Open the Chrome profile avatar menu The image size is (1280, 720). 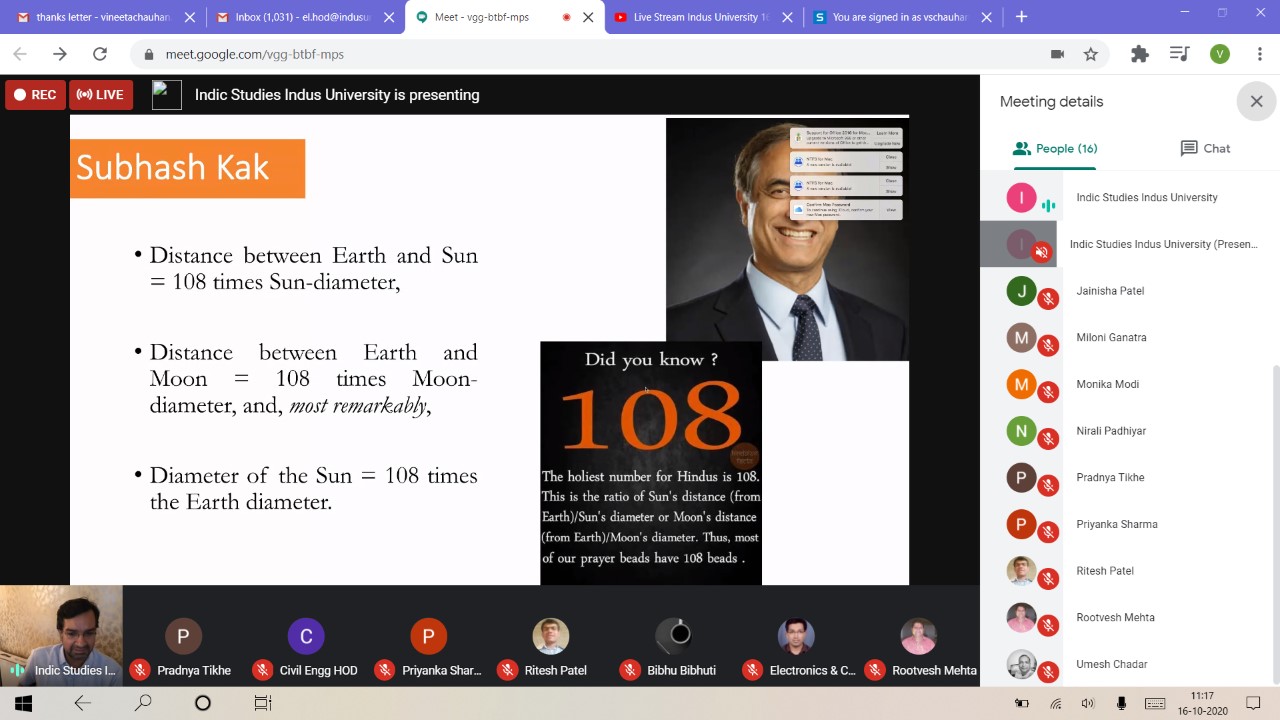[1219, 54]
